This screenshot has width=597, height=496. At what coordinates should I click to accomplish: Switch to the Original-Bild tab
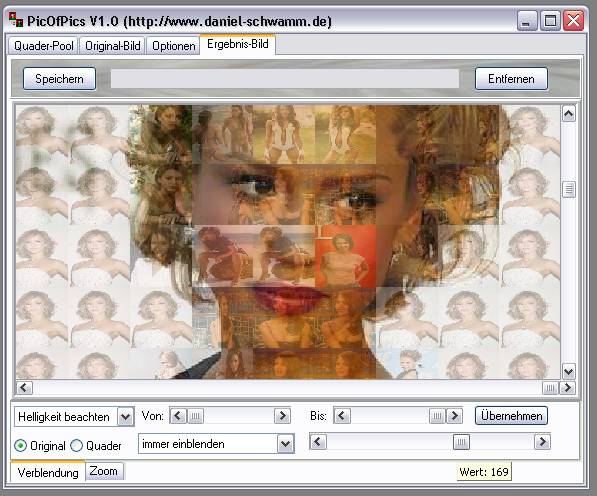tap(113, 46)
